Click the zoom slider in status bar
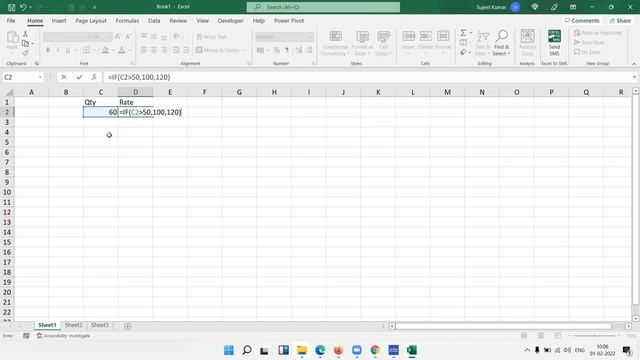 pyautogui.click(x=594, y=336)
